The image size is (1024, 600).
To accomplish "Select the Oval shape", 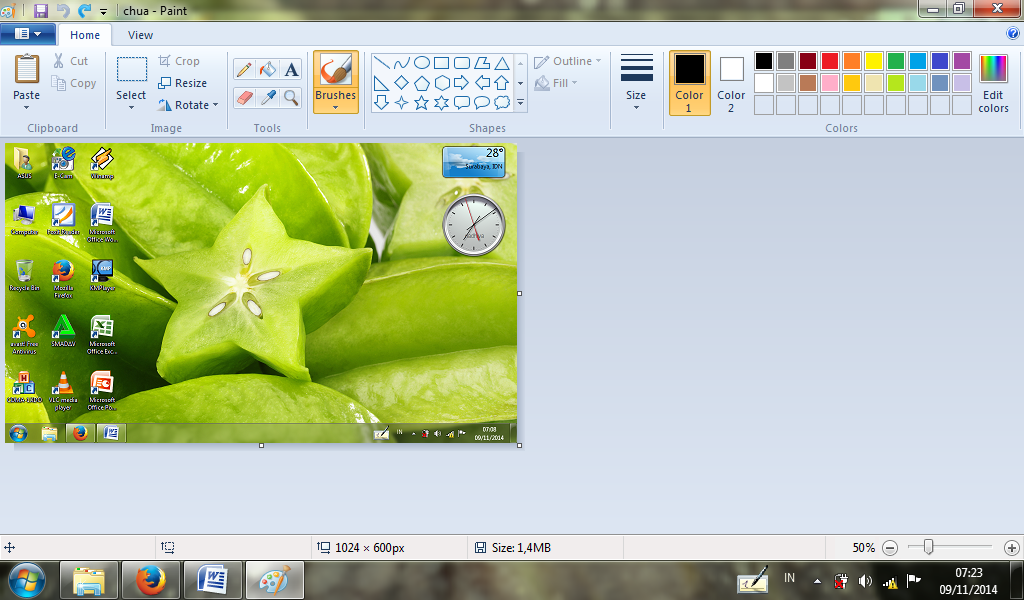I will pyautogui.click(x=421, y=63).
